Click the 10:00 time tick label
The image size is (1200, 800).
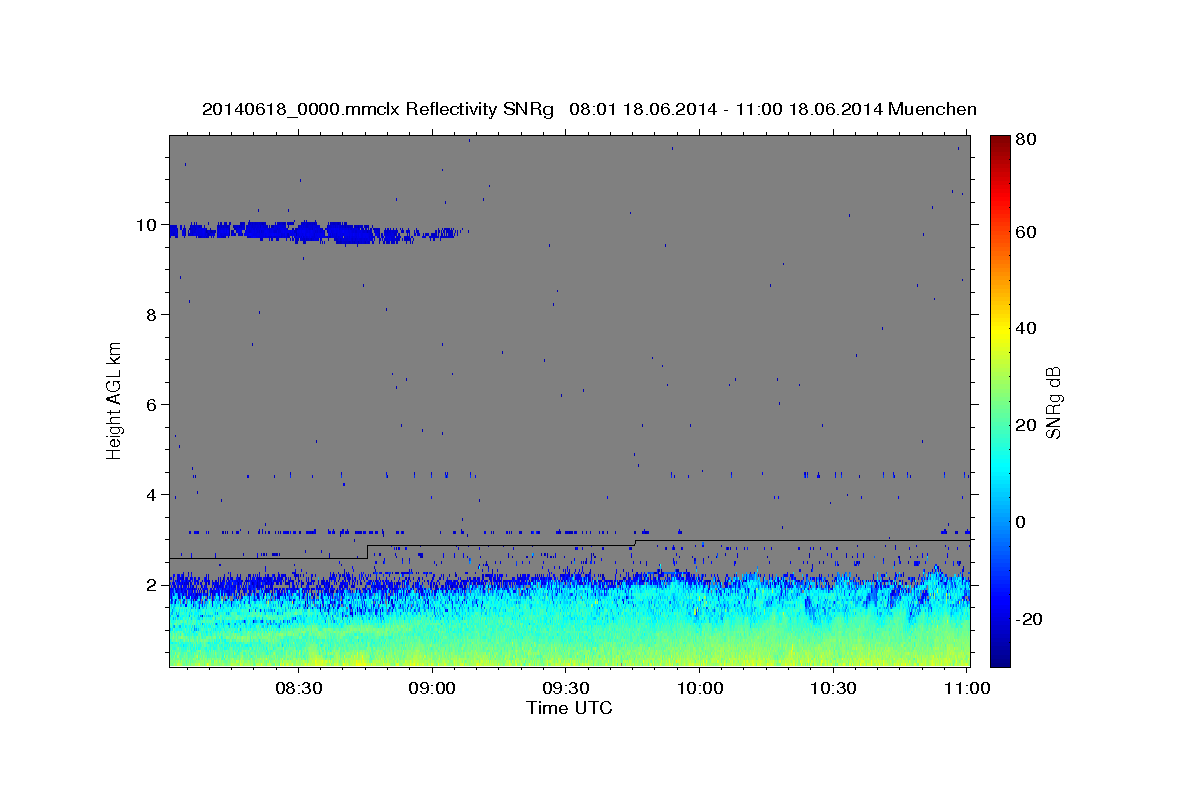point(699,688)
